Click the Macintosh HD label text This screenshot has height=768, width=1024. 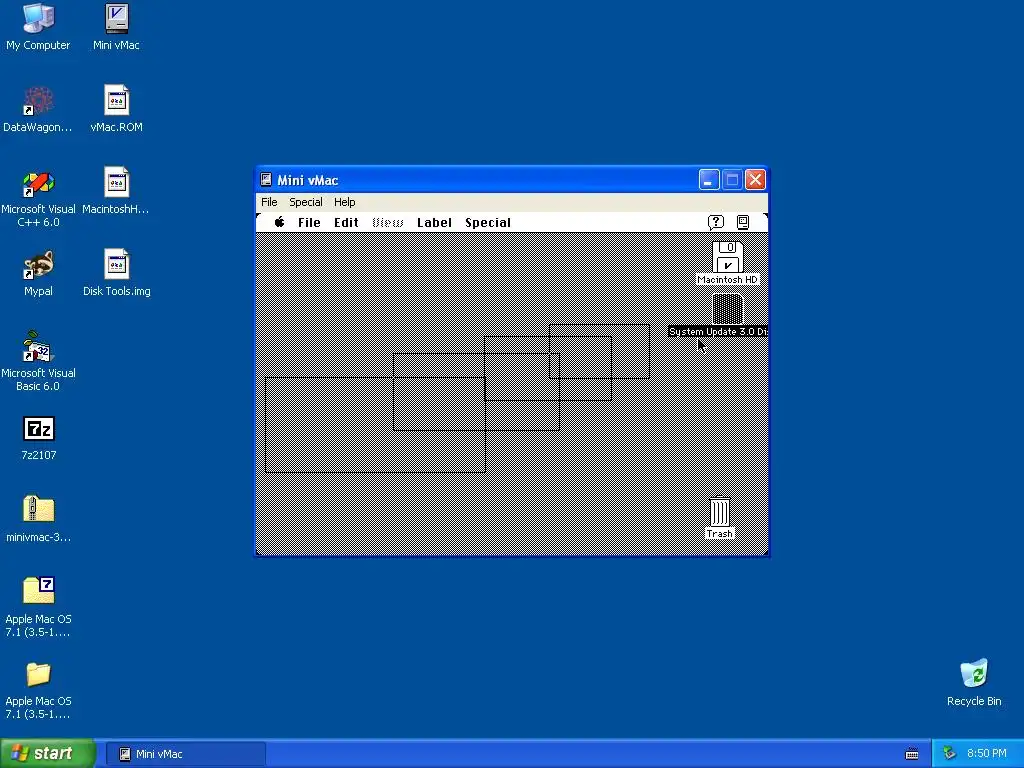[727, 280]
